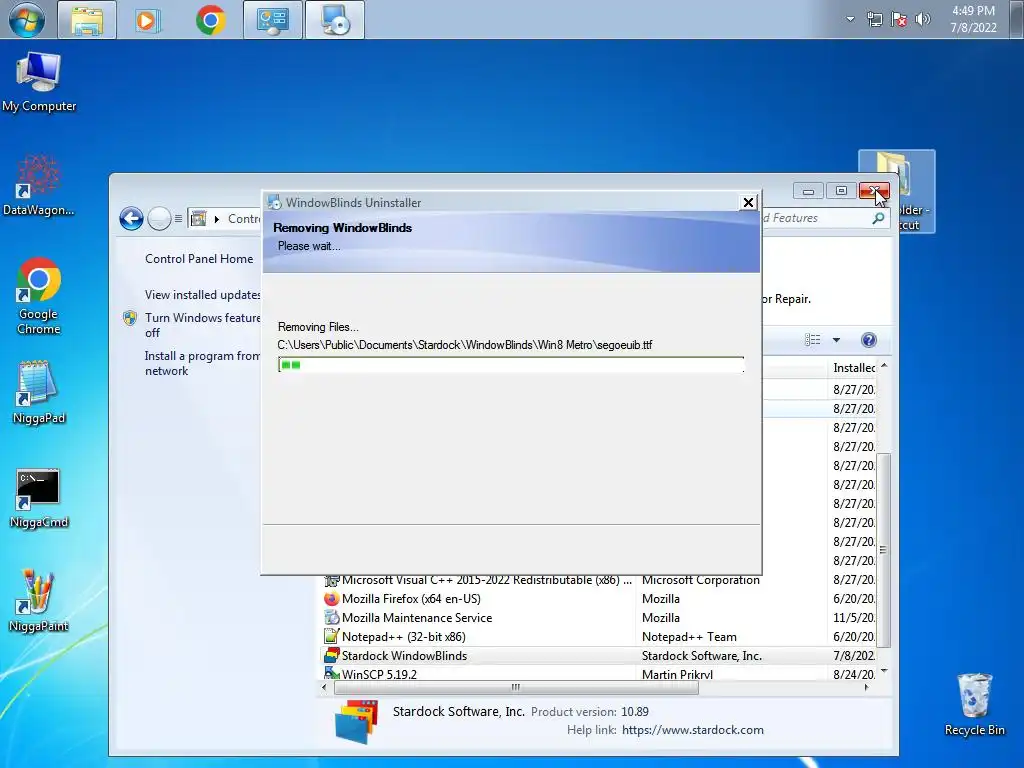Open recent pages dropdown in Control Panel

coord(178,218)
